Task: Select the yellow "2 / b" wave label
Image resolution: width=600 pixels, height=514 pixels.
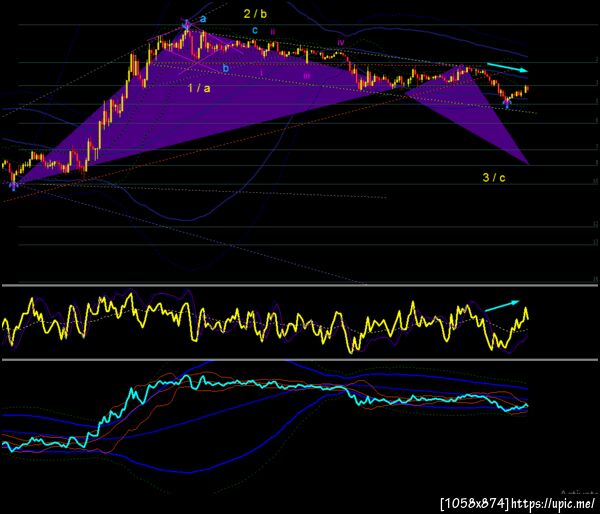Action: point(255,14)
